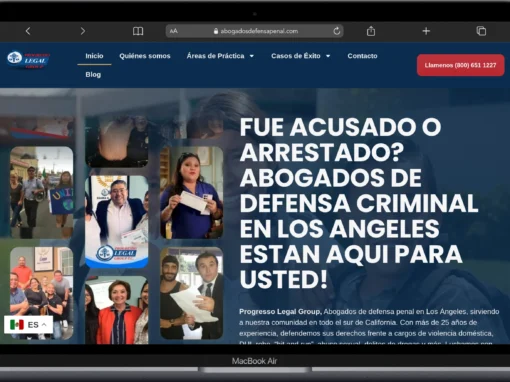Open the street march photo with the UNIT sign
Viewport: 510px width, 382px height.
click(42, 192)
